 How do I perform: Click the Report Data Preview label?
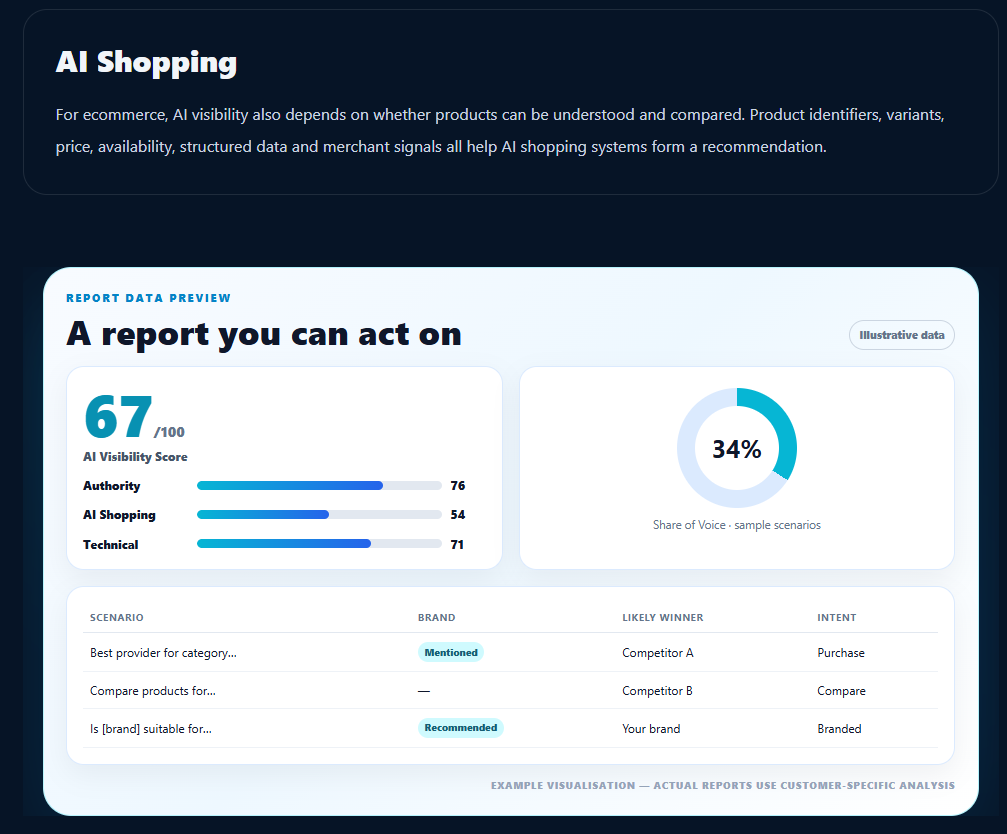[148, 298]
